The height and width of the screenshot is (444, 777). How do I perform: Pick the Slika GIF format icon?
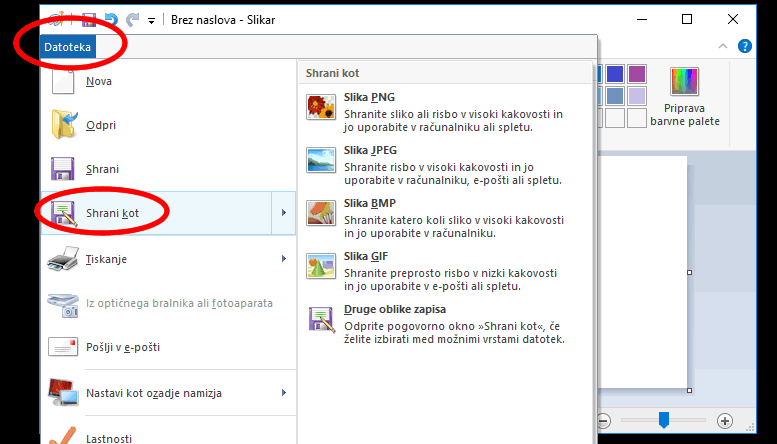coord(320,266)
